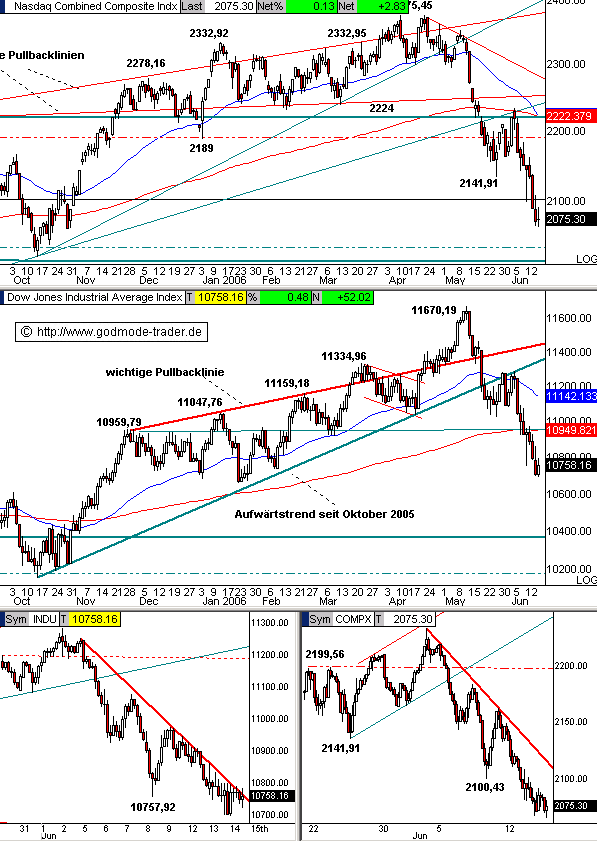
Task: Click the 10757,92 low annotation
Action: (153, 807)
